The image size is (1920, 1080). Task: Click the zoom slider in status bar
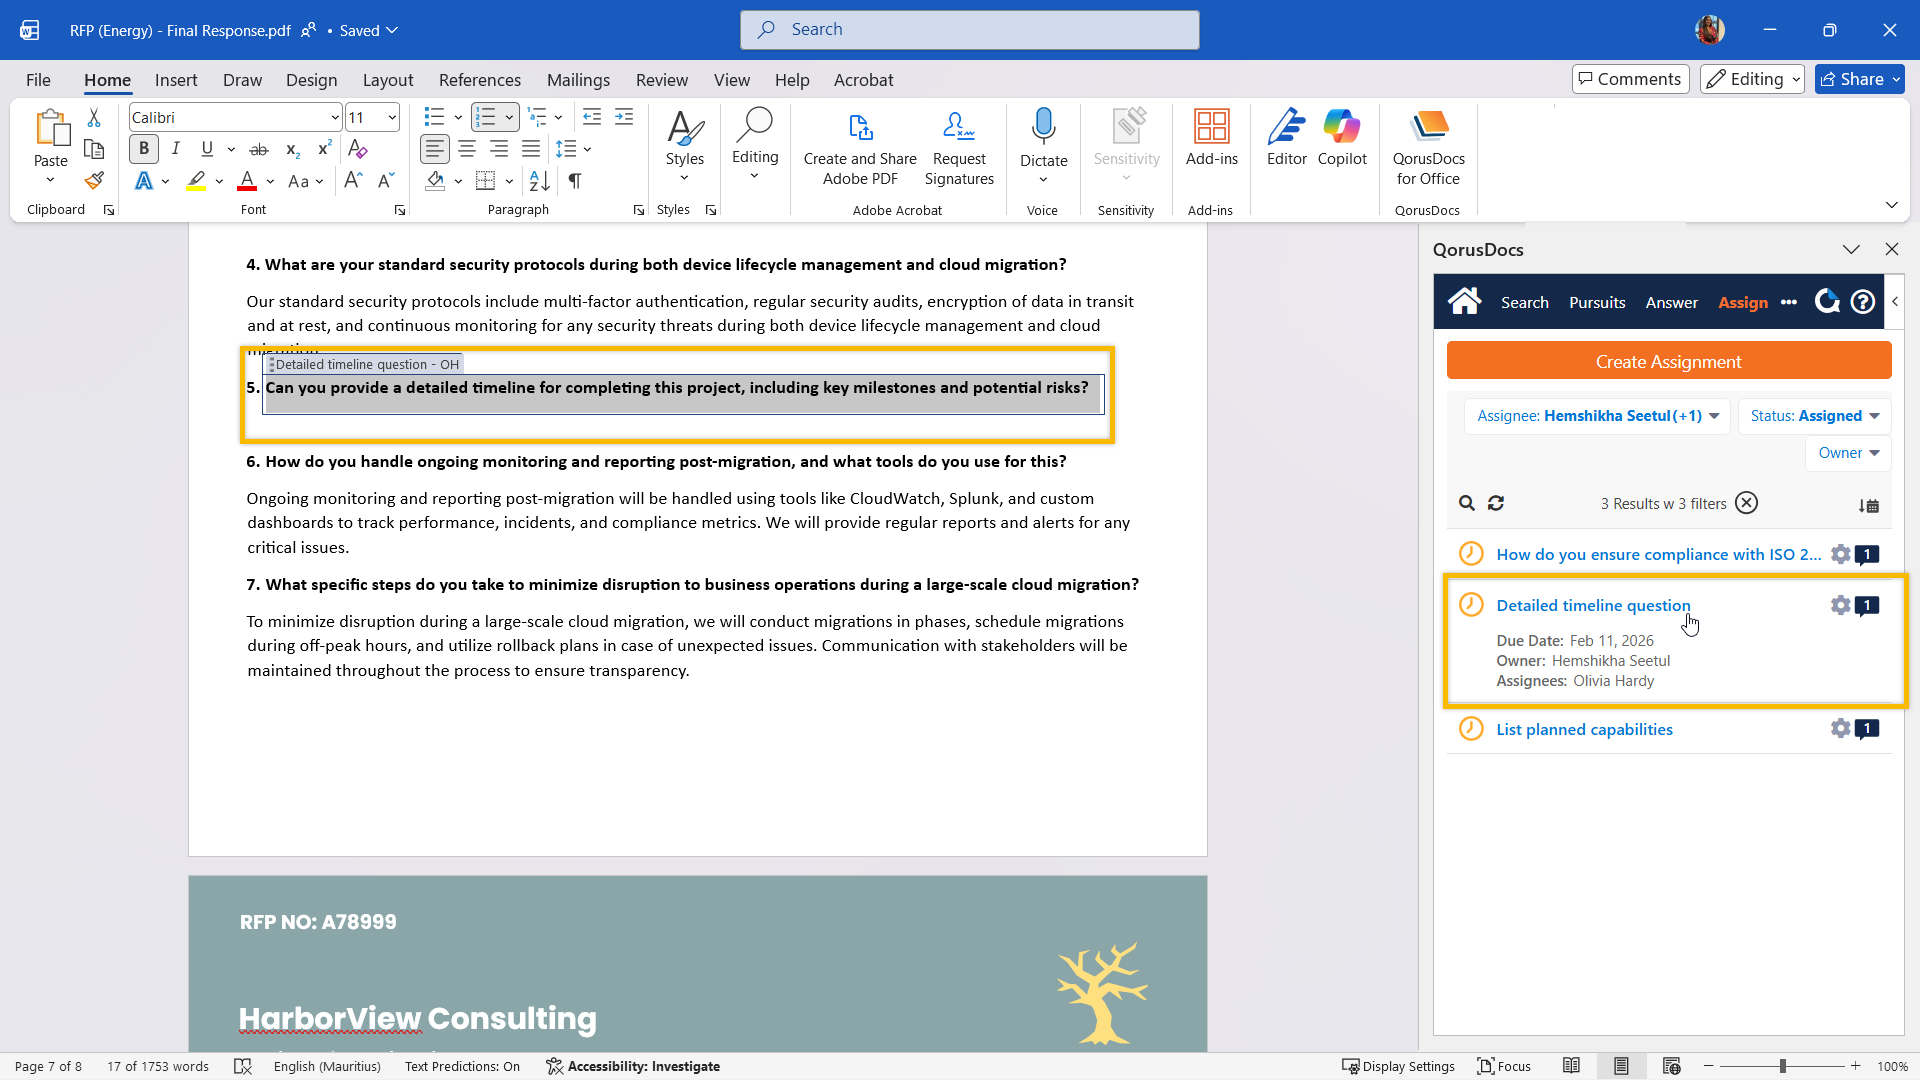[x=1782, y=1066]
